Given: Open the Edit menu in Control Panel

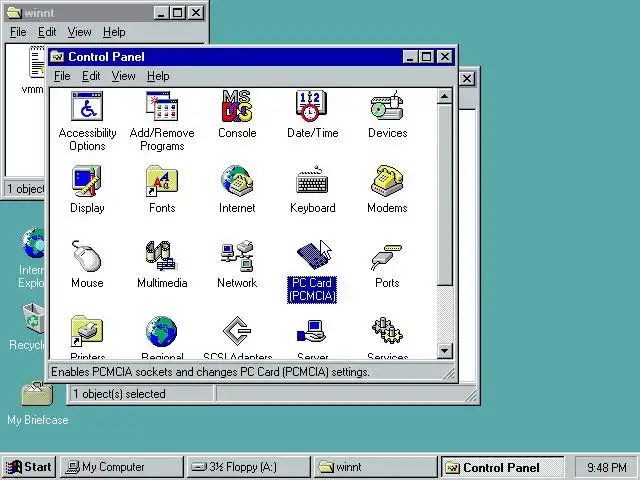Looking at the screenshot, I should coord(91,76).
